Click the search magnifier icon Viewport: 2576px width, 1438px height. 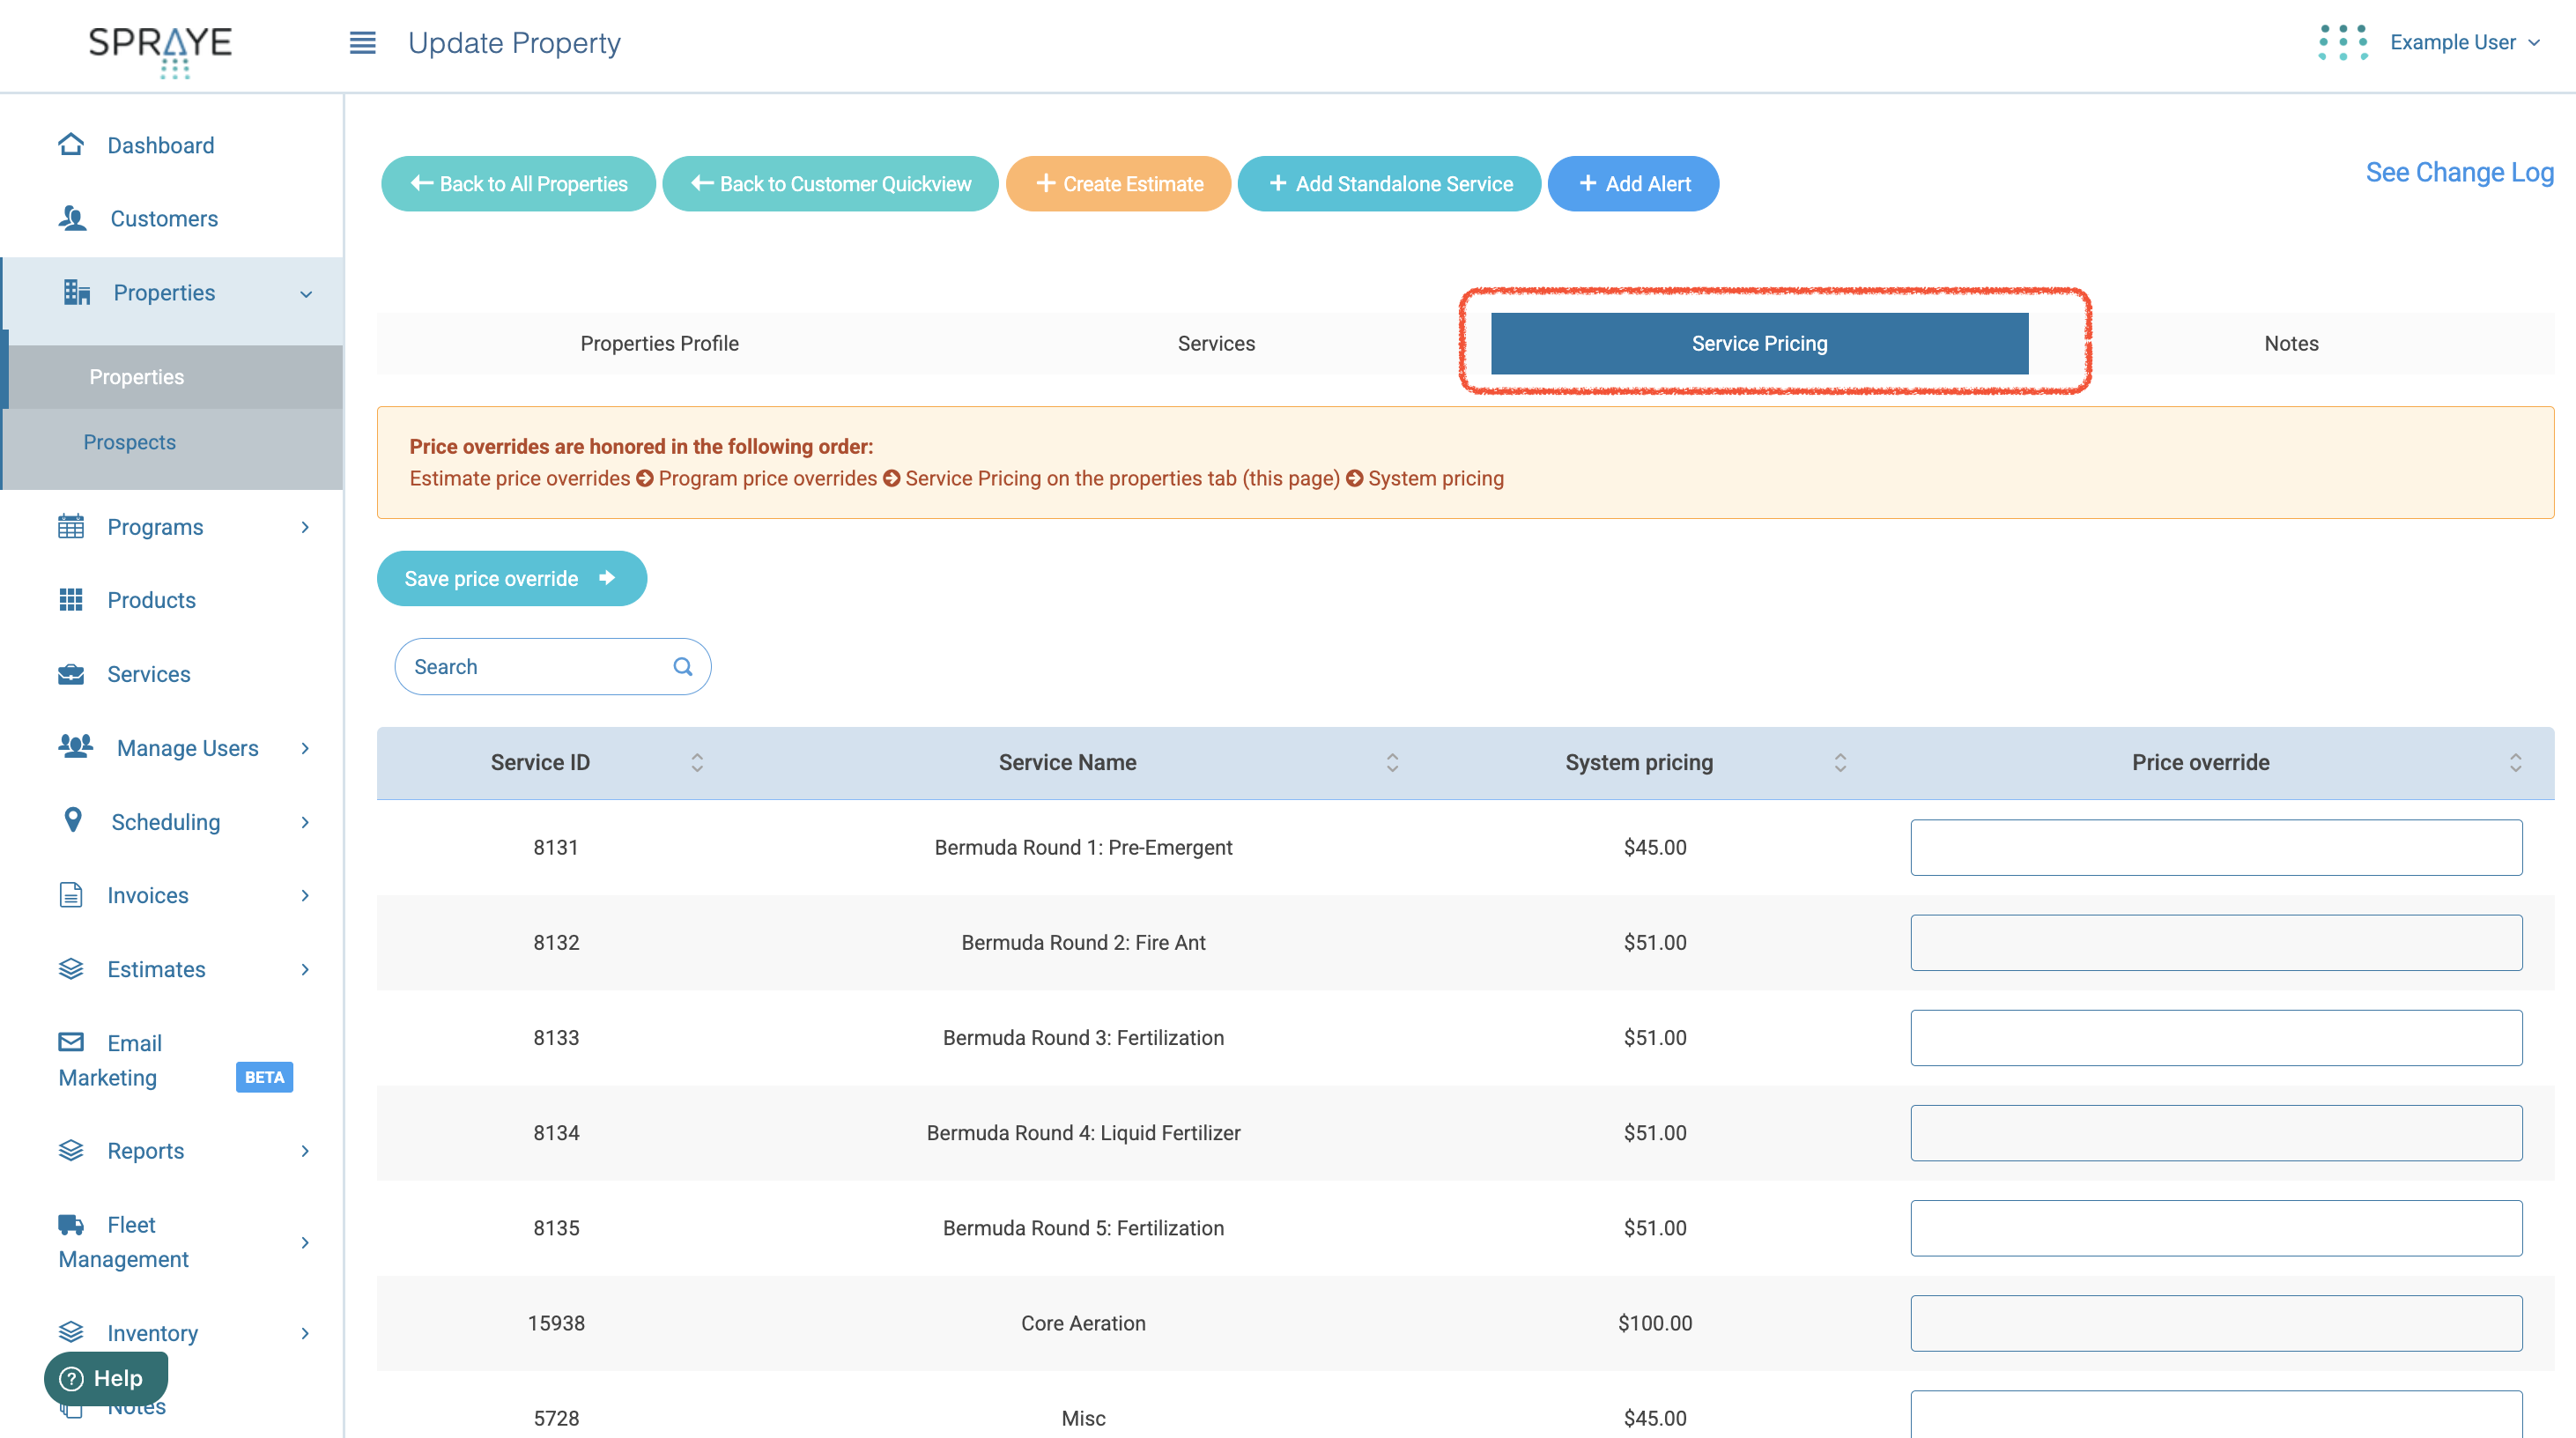683,667
